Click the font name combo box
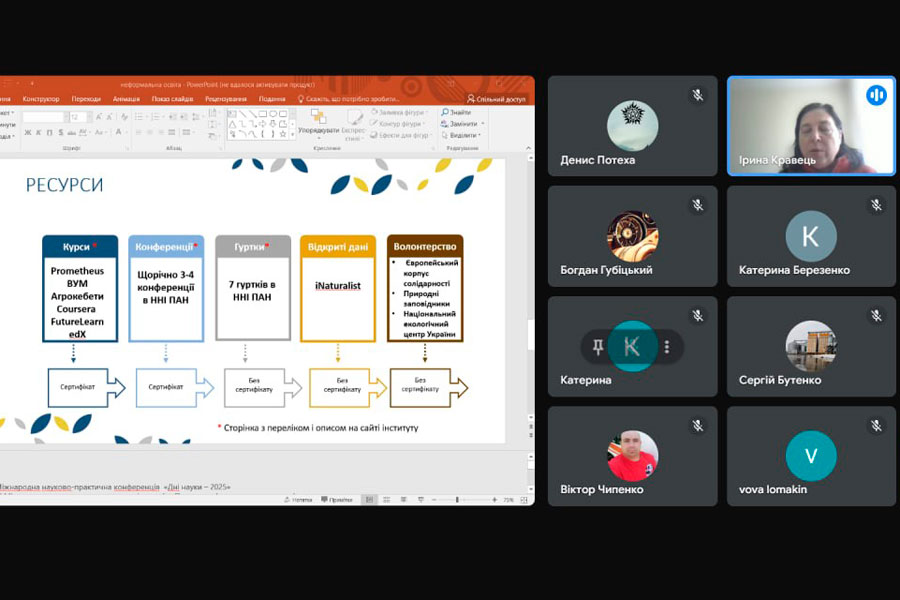Image resolution: width=900 pixels, height=600 pixels. (x=45, y=117)
